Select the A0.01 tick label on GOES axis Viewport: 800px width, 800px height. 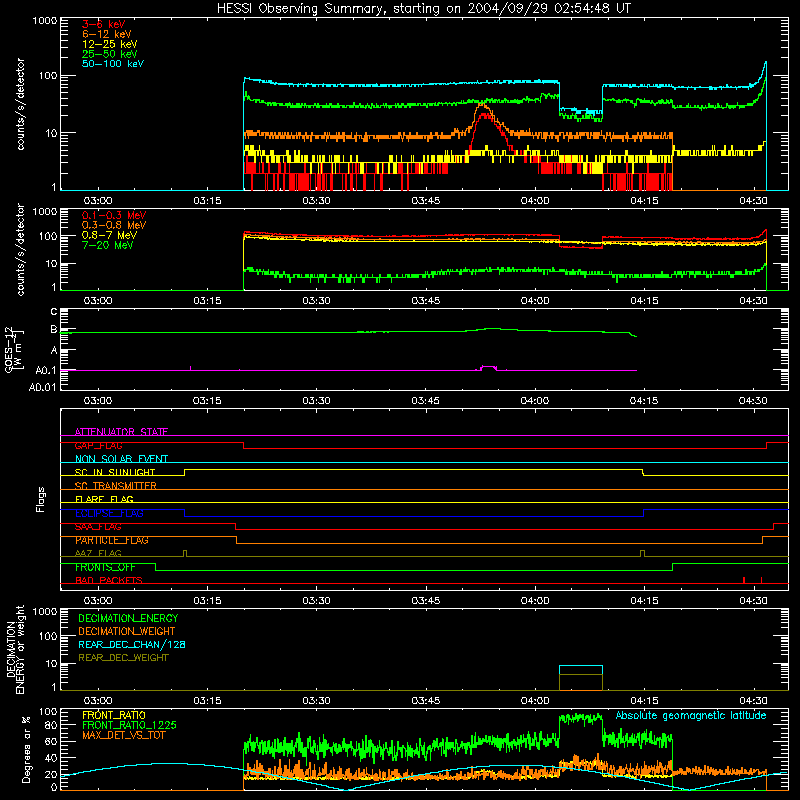coord(43,387)
